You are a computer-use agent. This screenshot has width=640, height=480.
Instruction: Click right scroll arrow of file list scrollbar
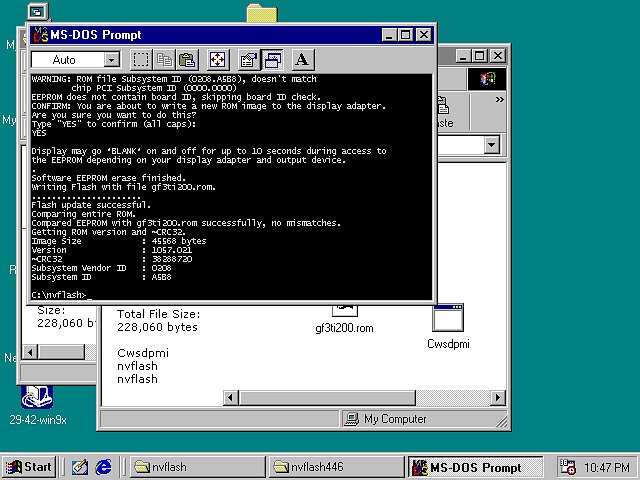(498, 398)
